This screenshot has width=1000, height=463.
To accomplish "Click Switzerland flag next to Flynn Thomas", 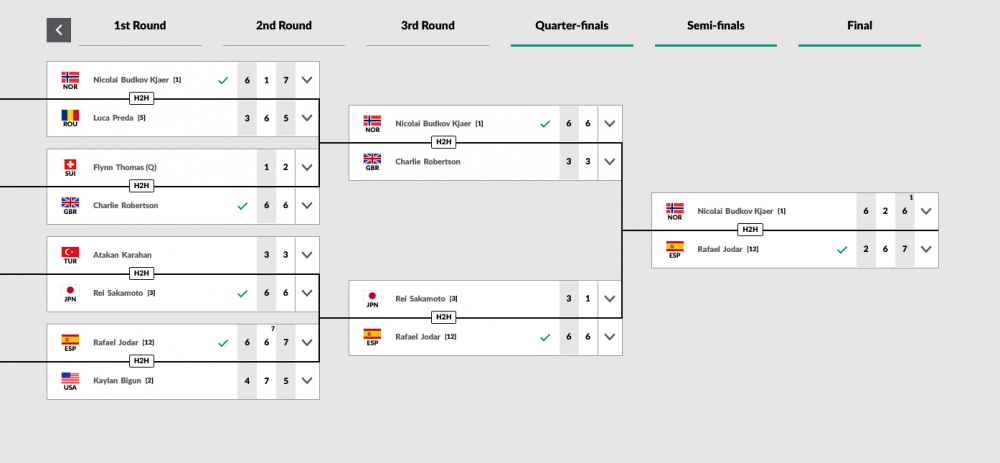I will point(70,165).
